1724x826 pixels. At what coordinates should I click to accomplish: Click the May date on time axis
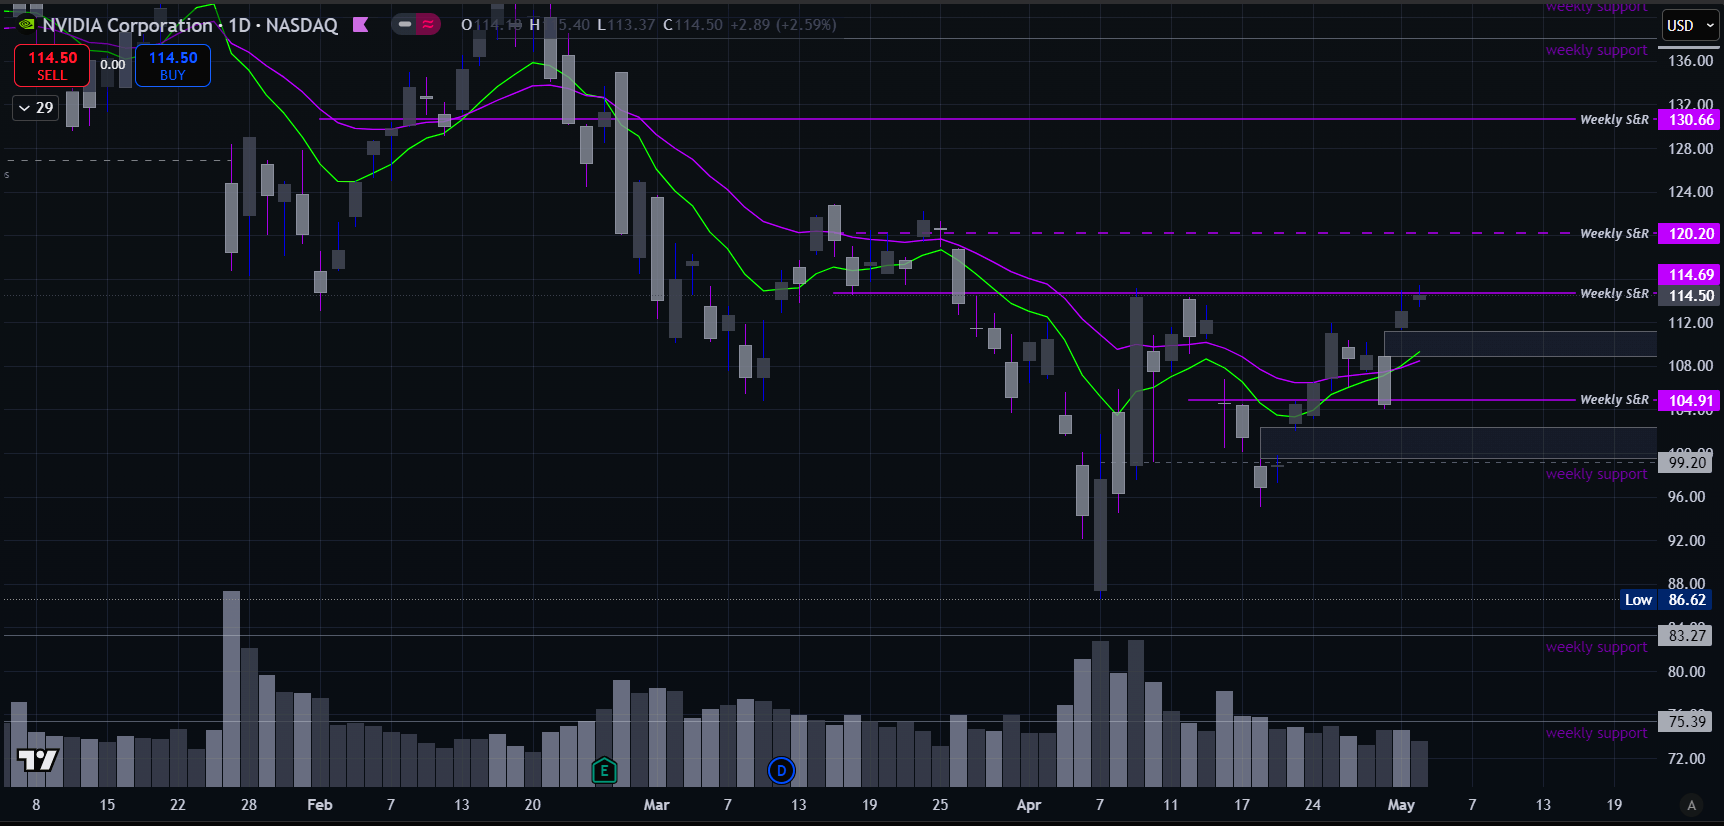tap(1401, 805)
